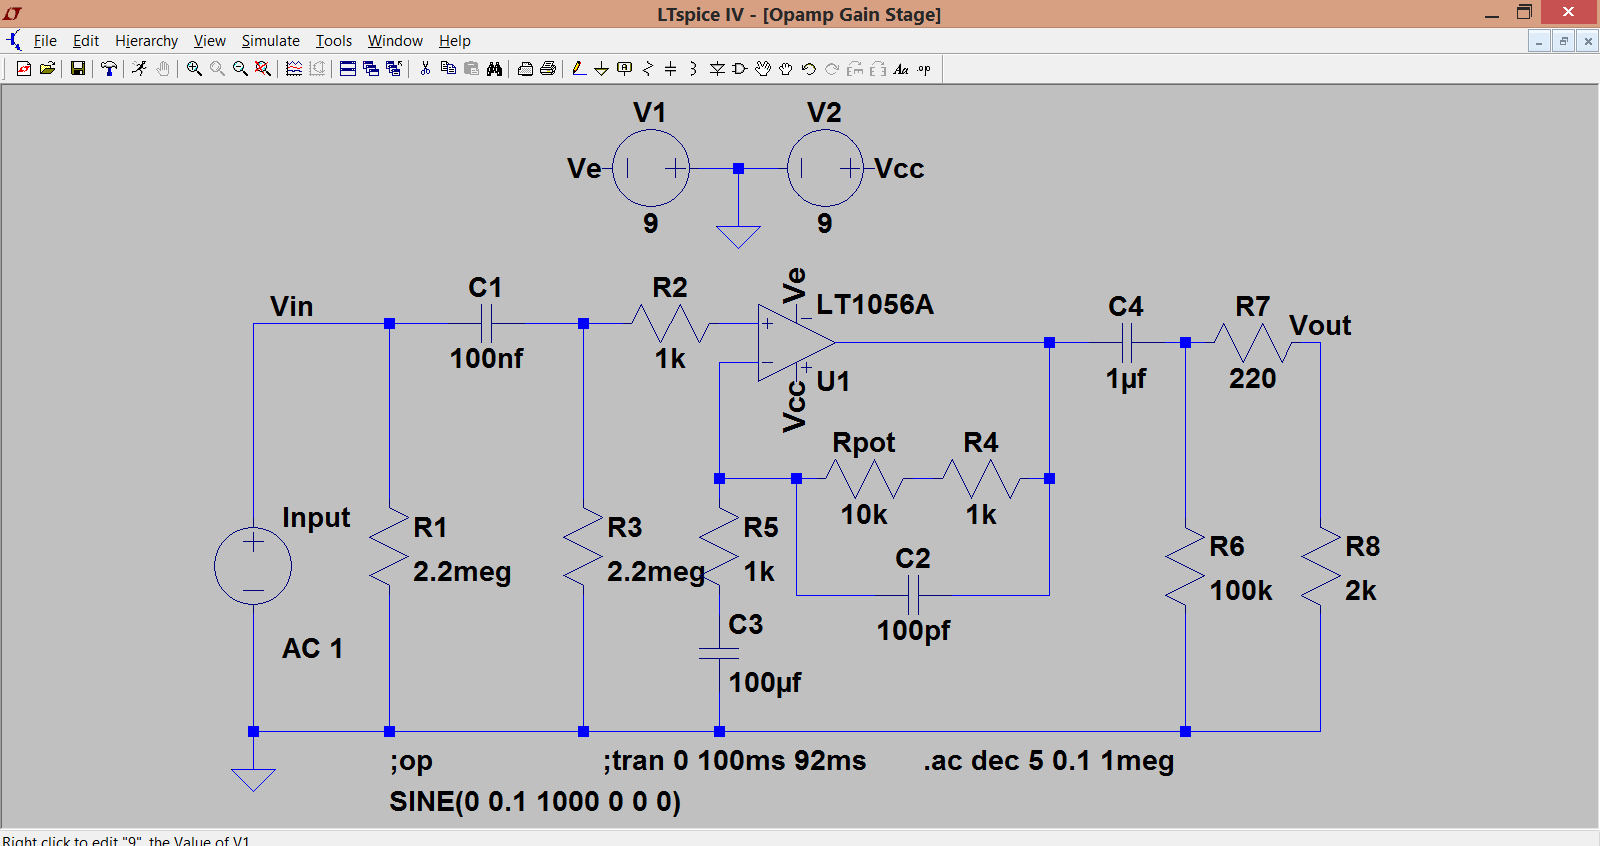Open the Hierarchy menu
Screen dimensions: 1600x846
(x=146, y=40)
